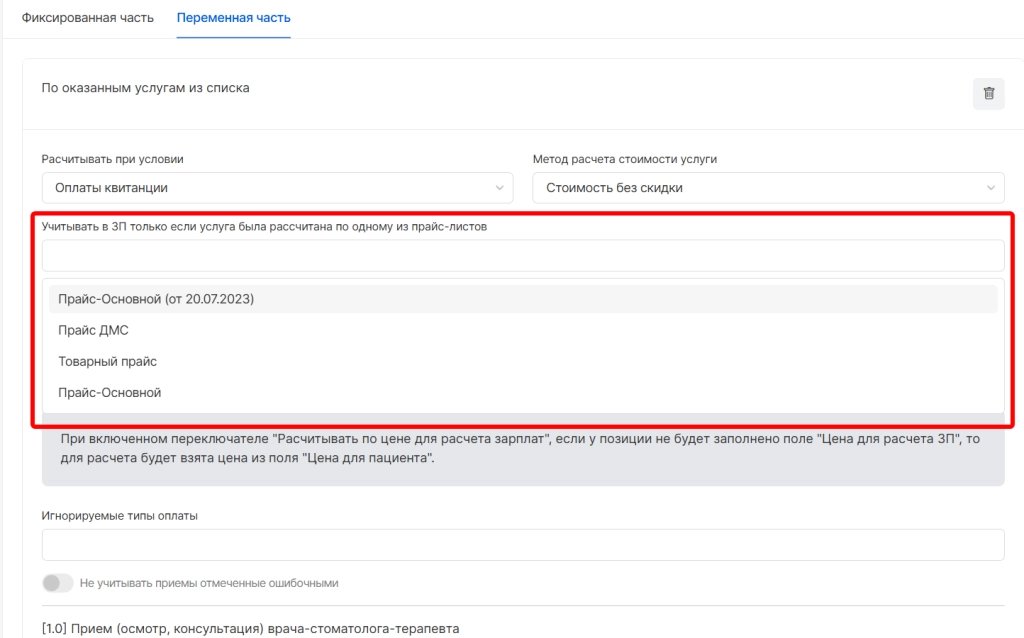Click the По оказанным услугам из списка heading

pos(145,88)
